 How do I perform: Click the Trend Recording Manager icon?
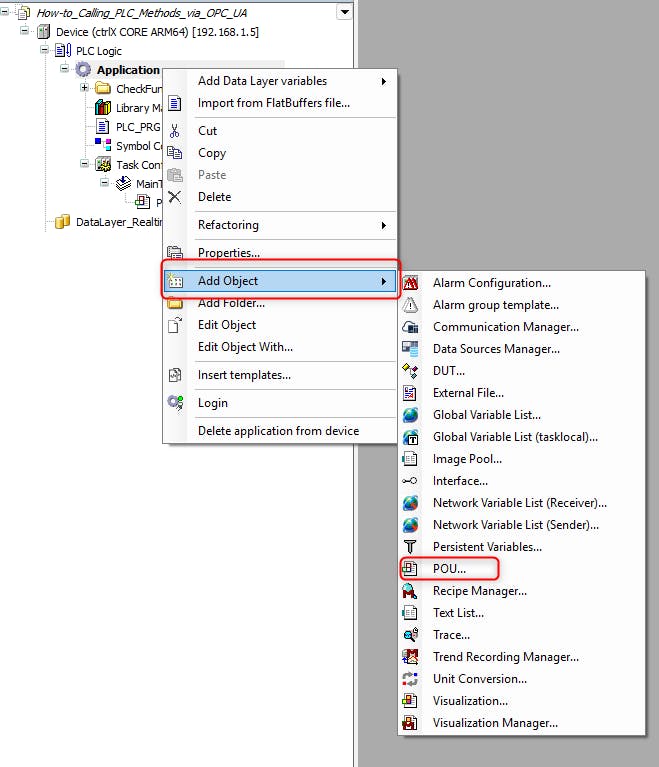coord(410,657)
